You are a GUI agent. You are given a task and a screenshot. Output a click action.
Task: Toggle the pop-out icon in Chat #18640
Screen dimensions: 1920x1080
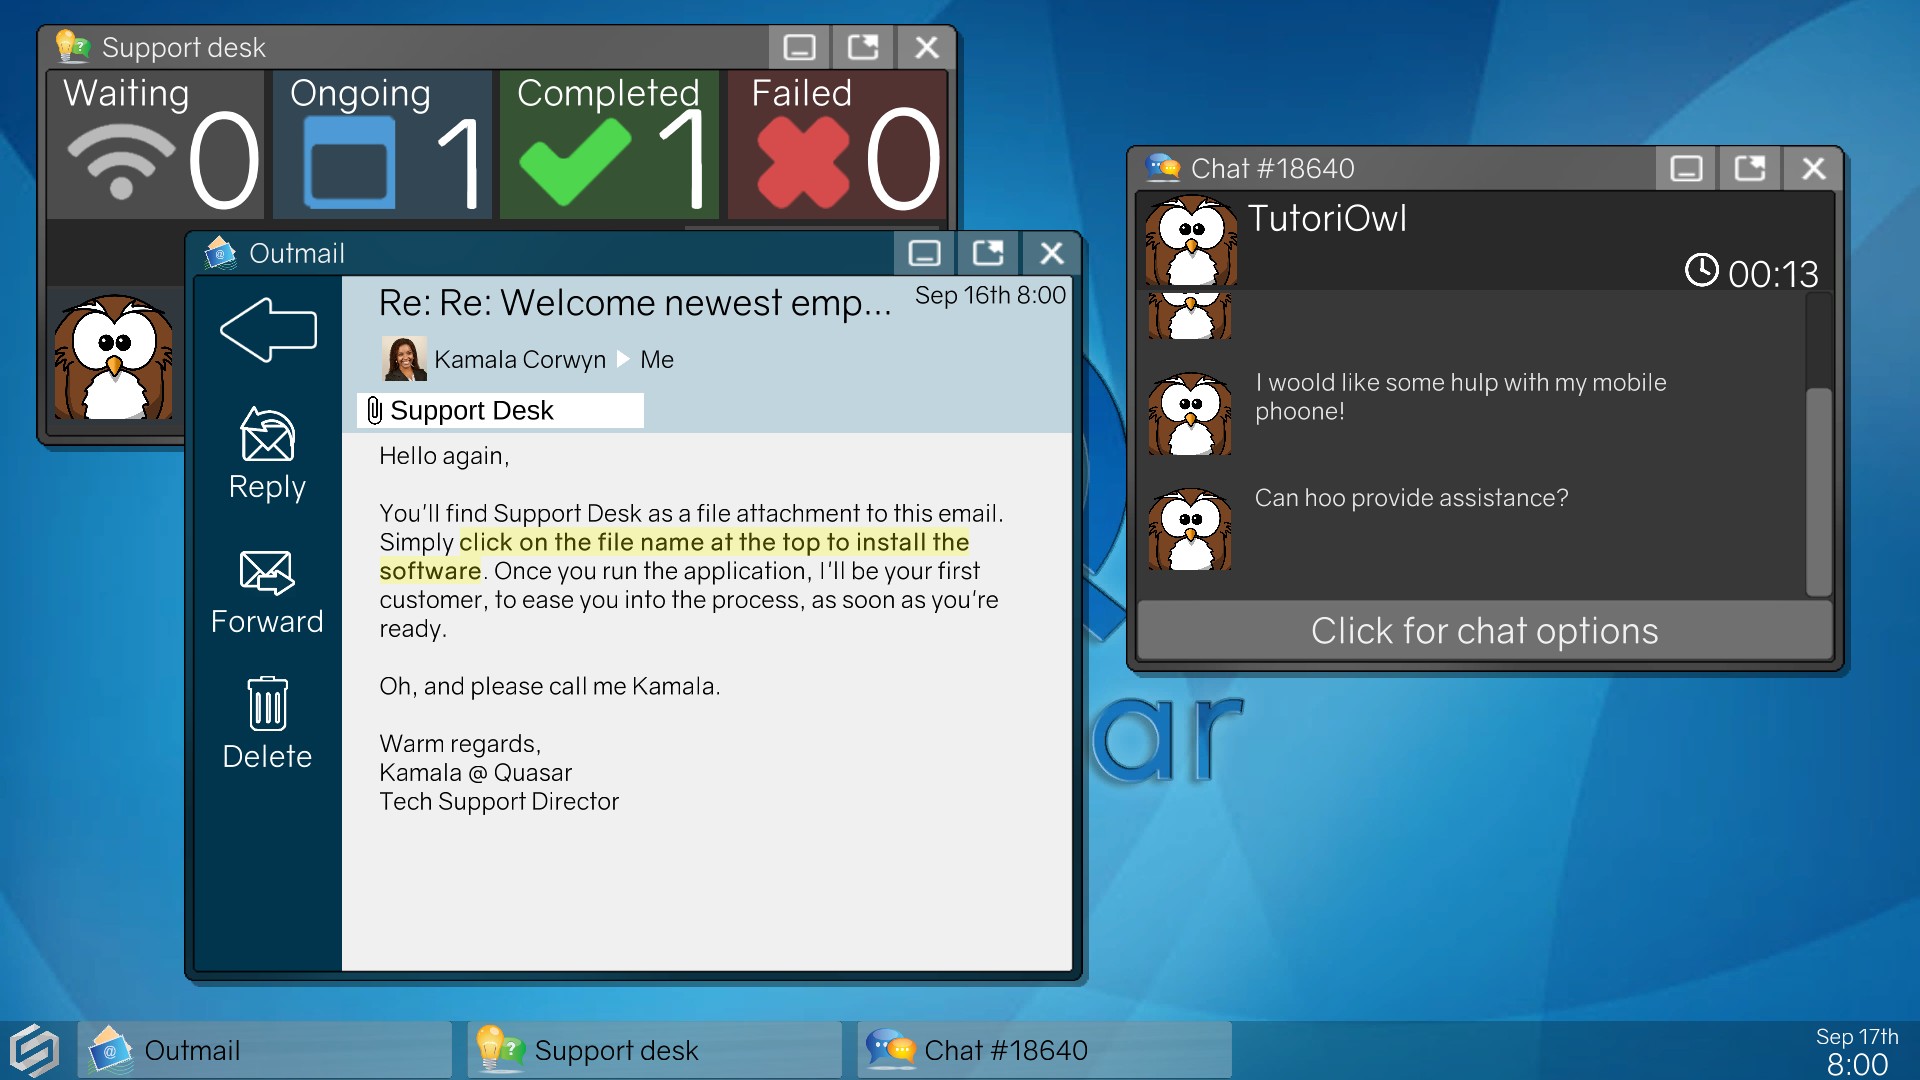[x=1749, y=169]
